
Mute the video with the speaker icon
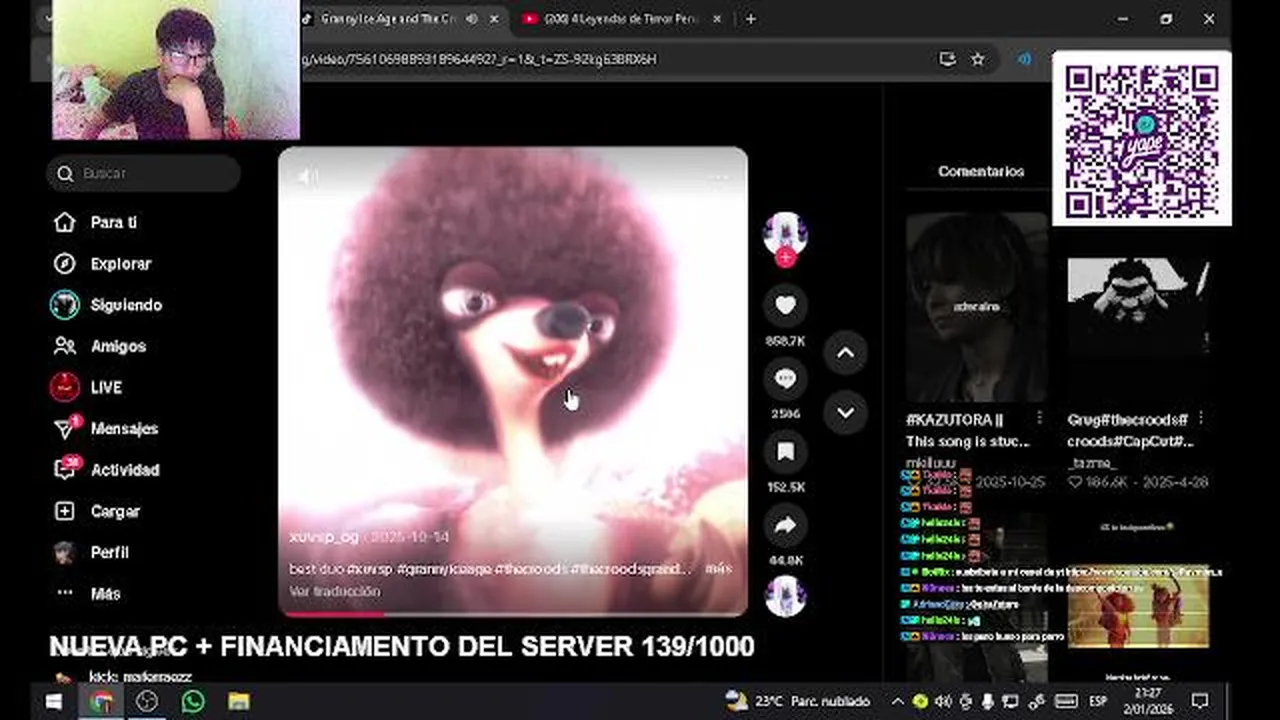click(307, 177)
